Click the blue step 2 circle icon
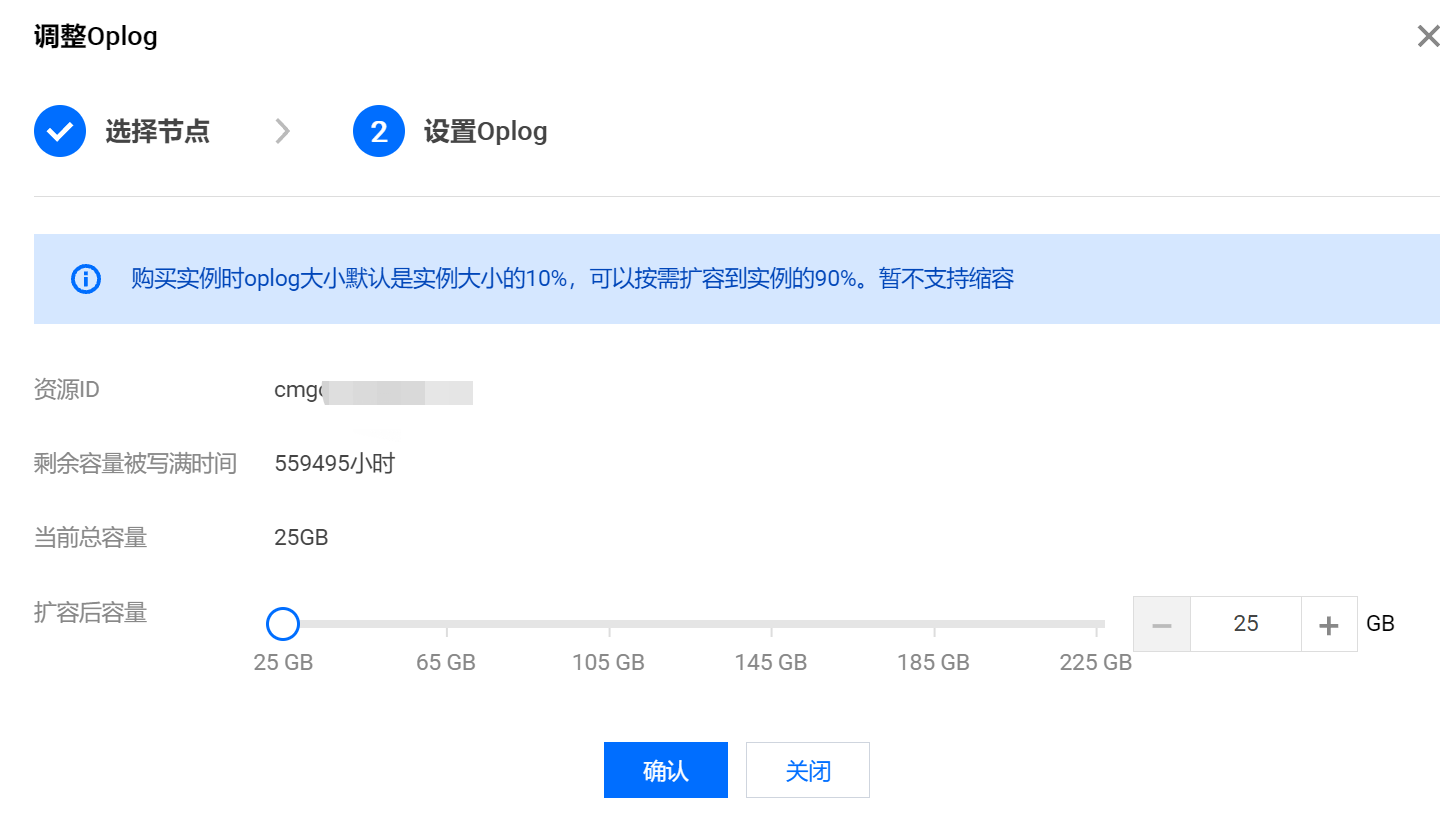The width and height of the screenshot is (1453, 824). 378,131
